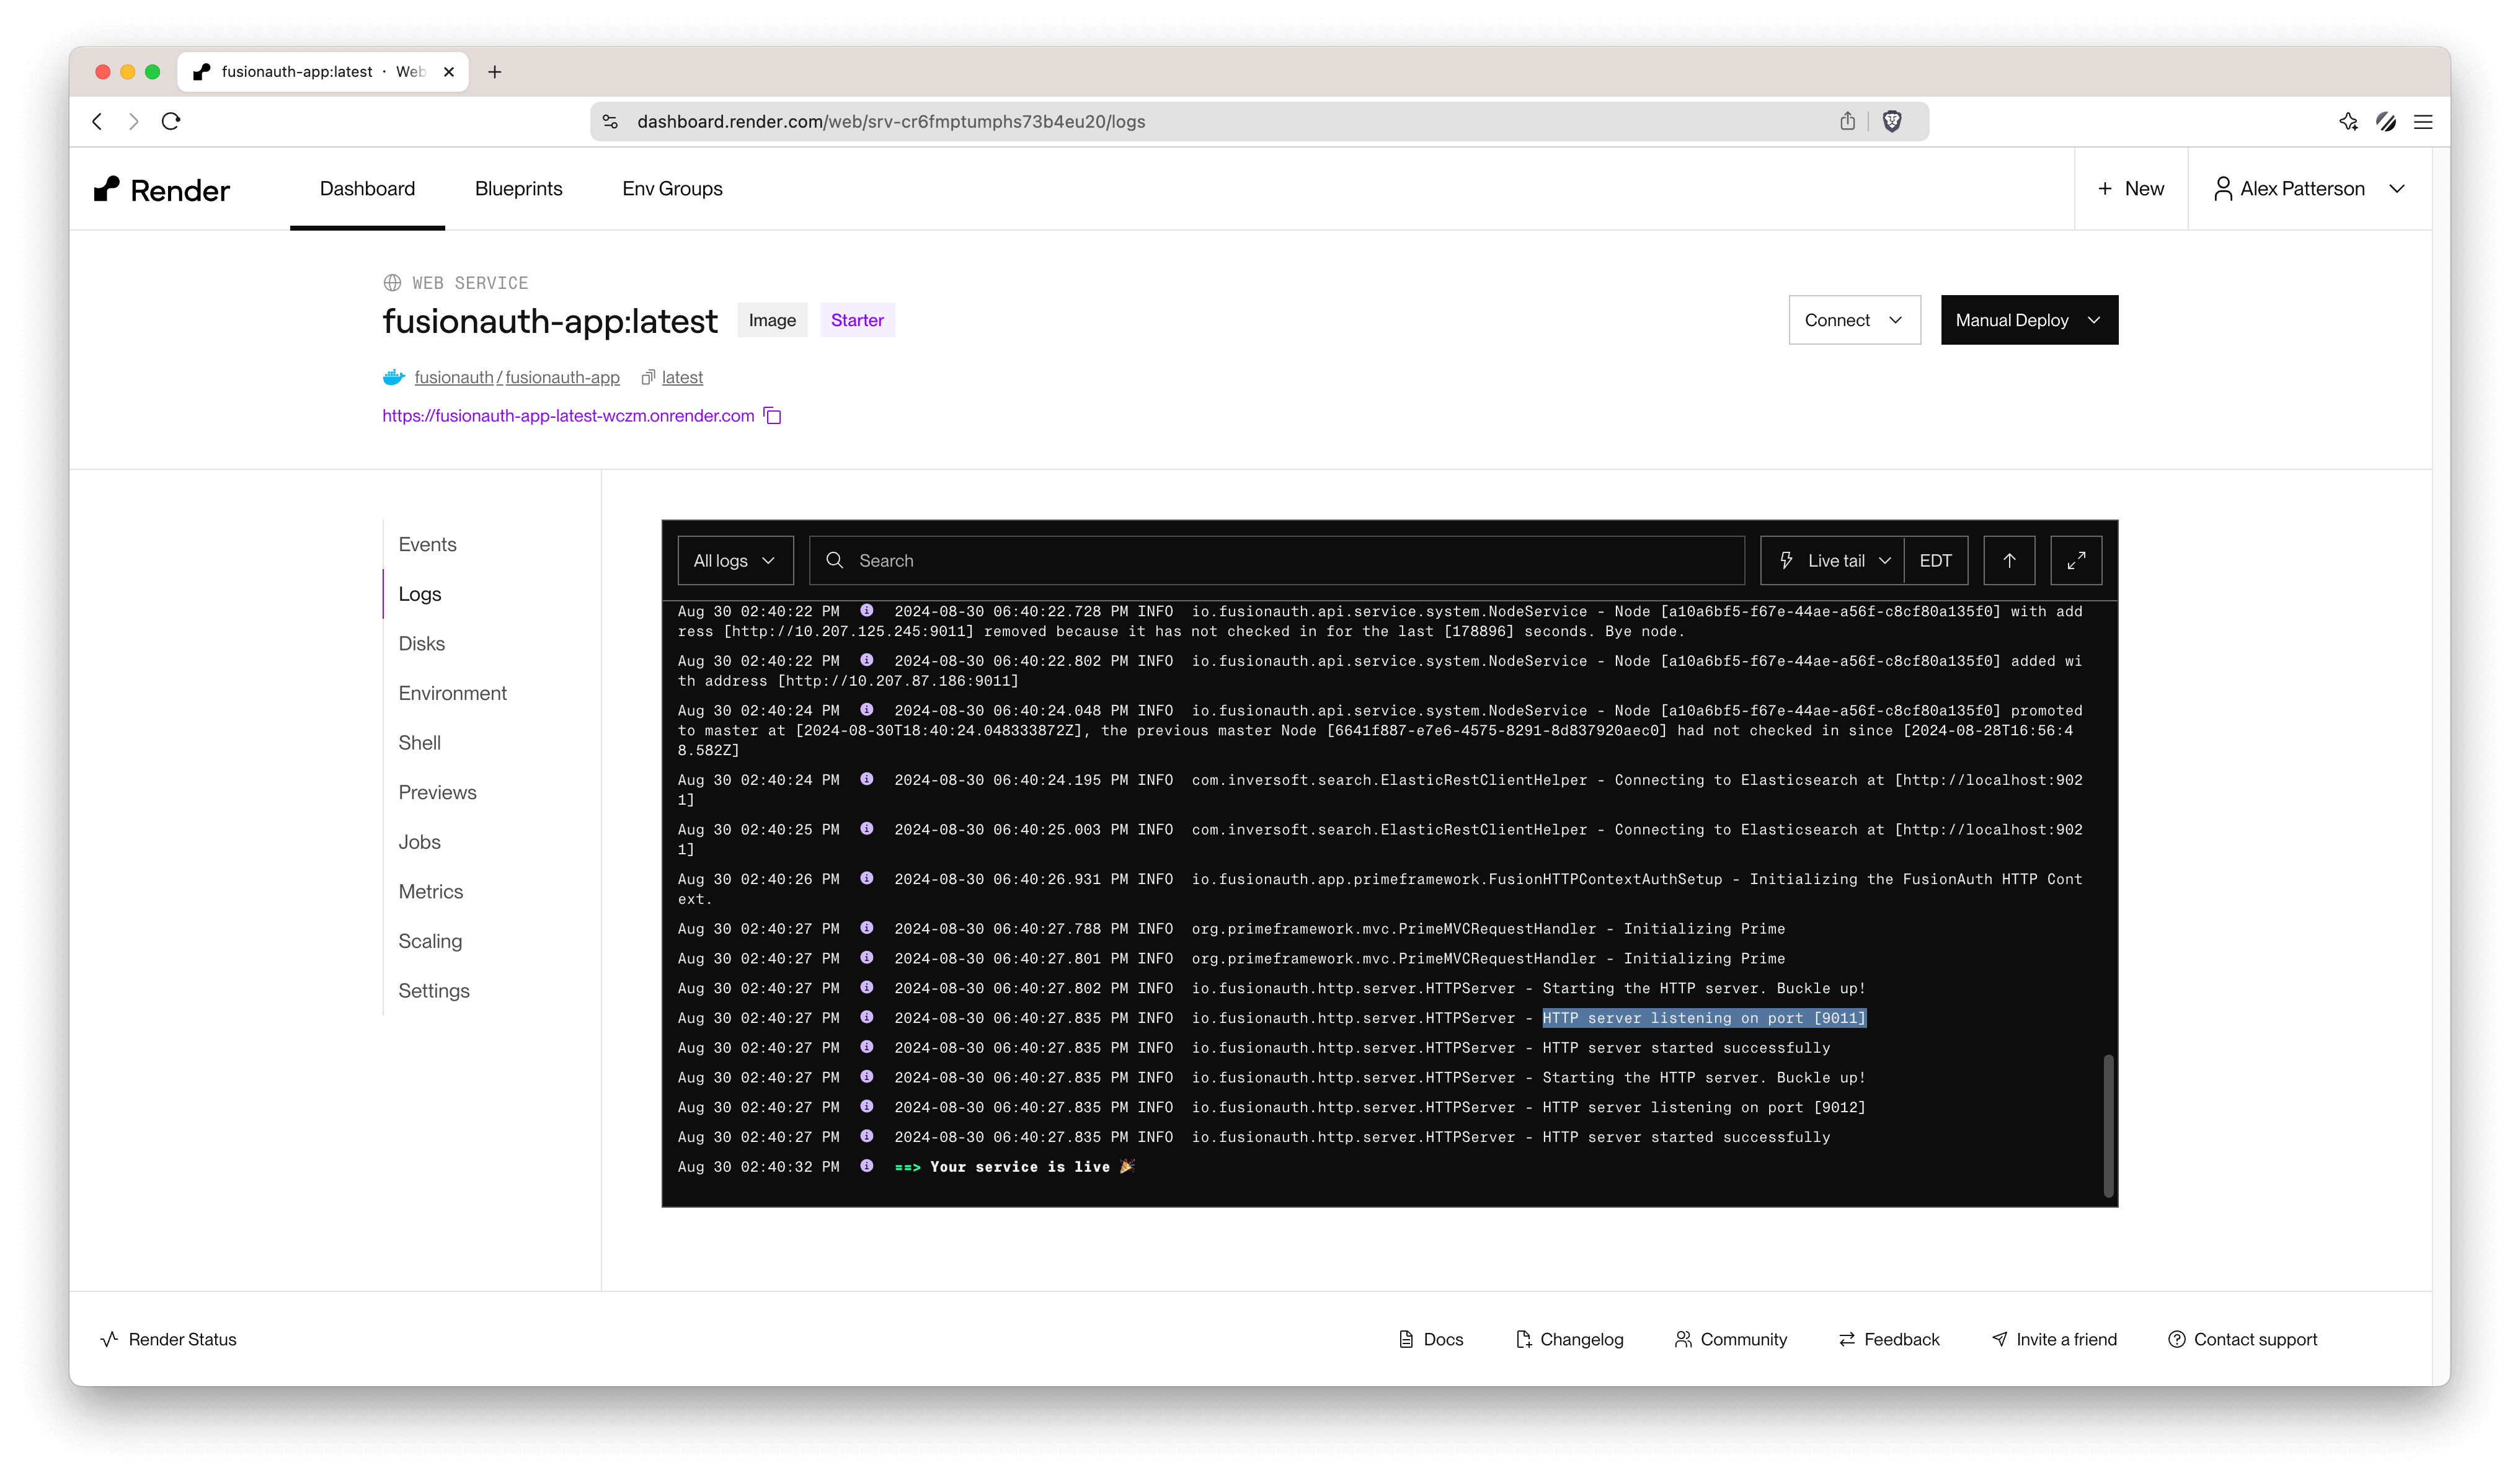Open a new browser tab
This screenshot has width=2520, height=1478.
click(494, 71)
